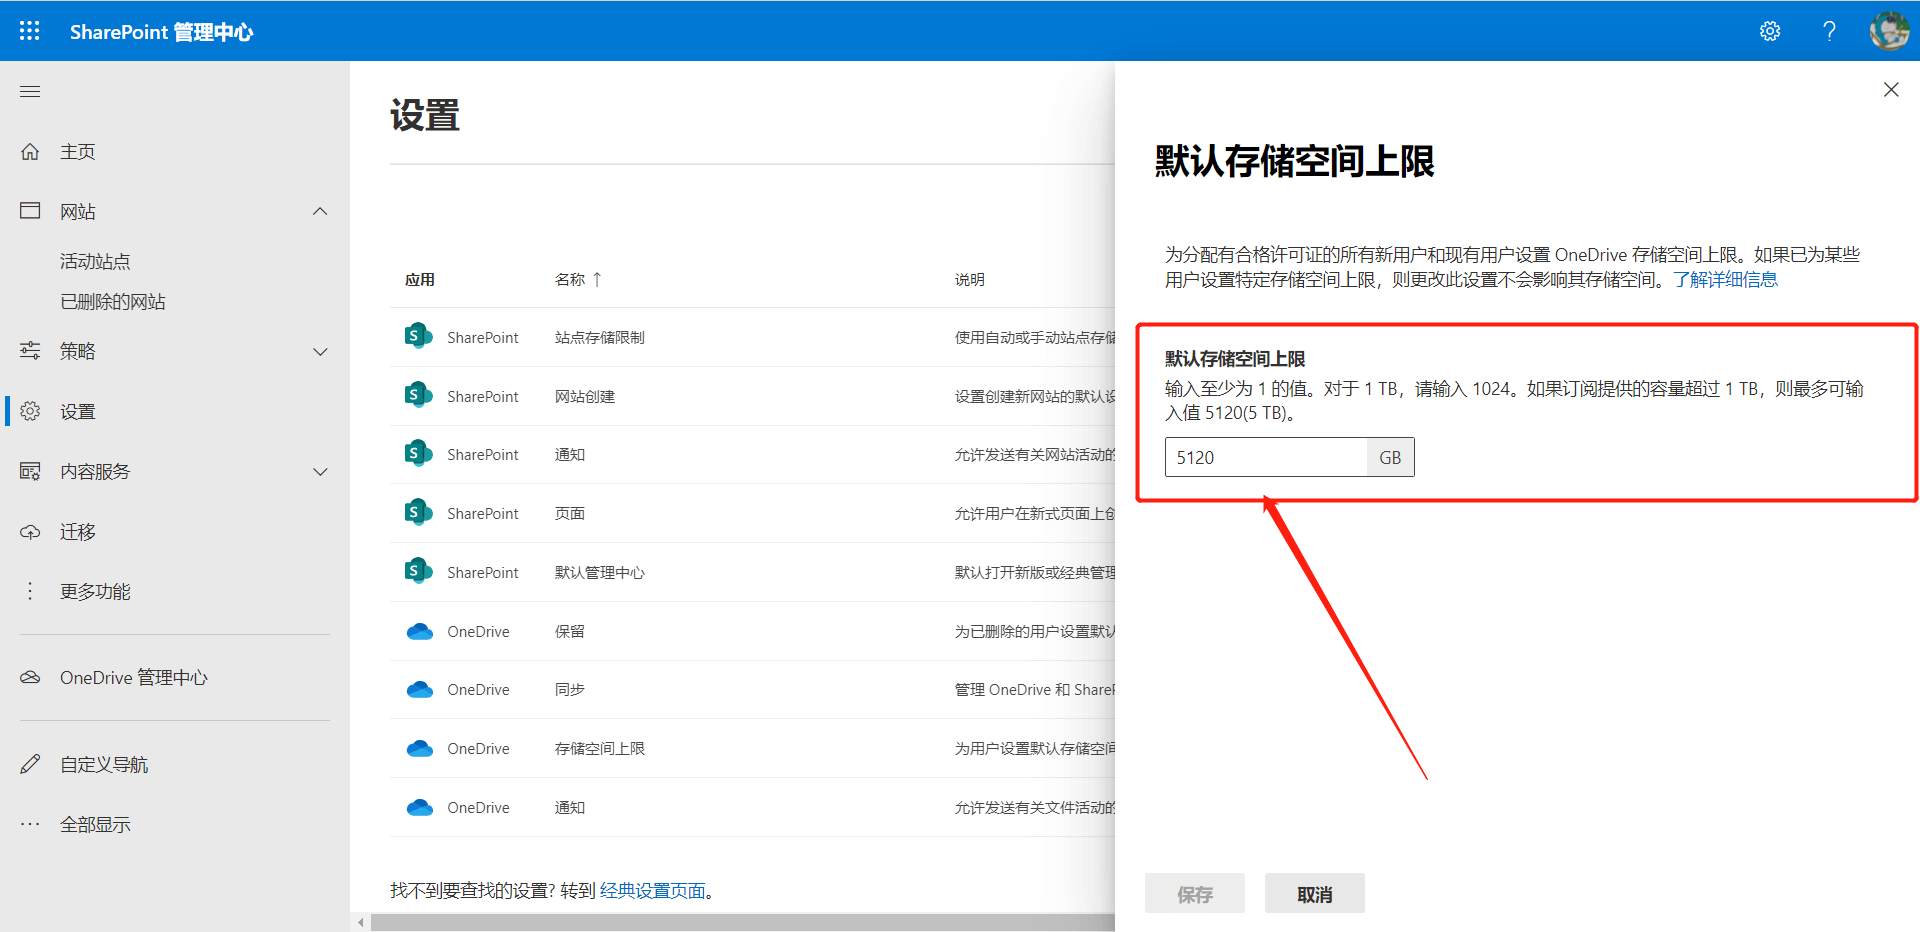Open the 站点存储限制 setting
The height and width of the screenshot is (932, 1920).
(x=600, y=337)
